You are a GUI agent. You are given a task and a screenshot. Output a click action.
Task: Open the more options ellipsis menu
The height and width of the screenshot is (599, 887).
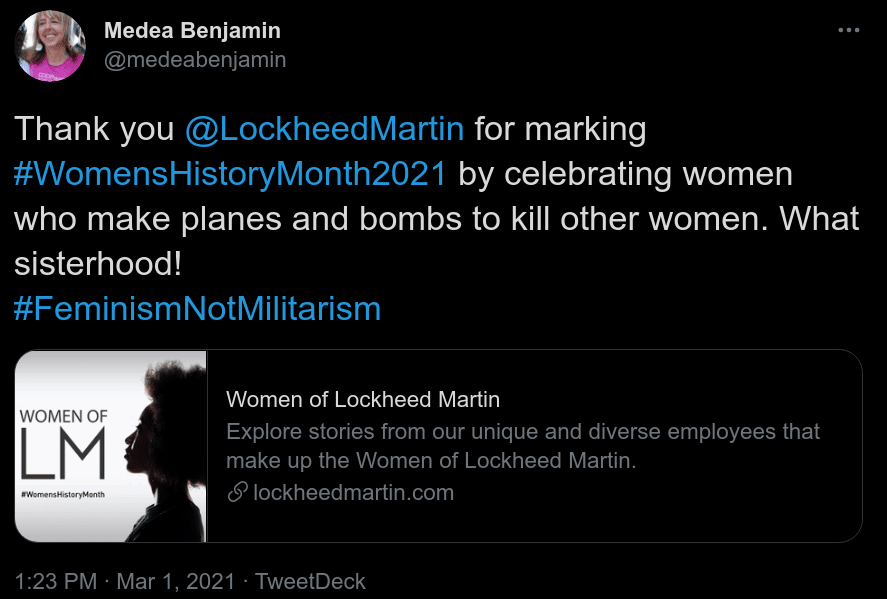coord(848,30)
